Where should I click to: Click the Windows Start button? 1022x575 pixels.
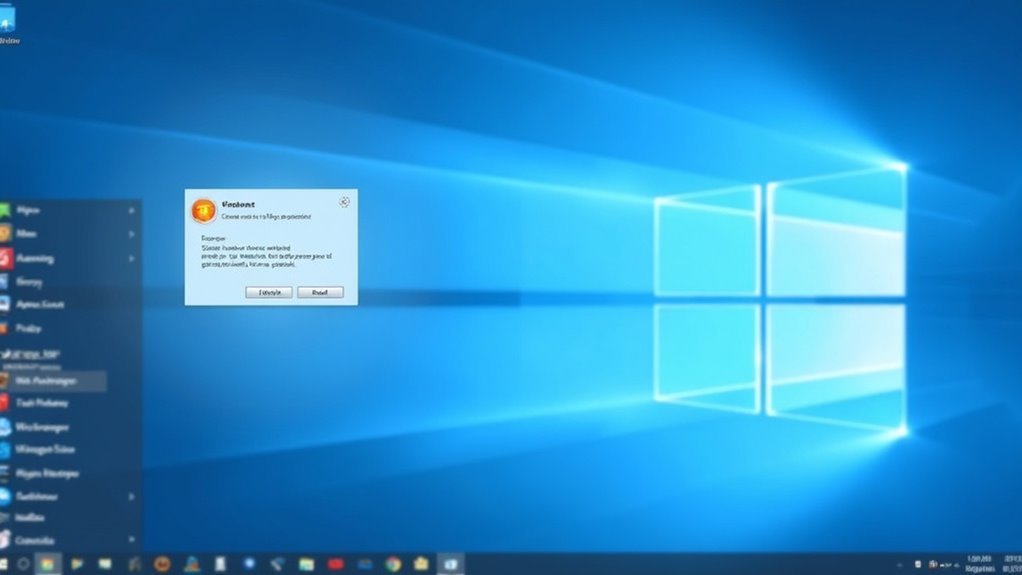tap(3, 564)
